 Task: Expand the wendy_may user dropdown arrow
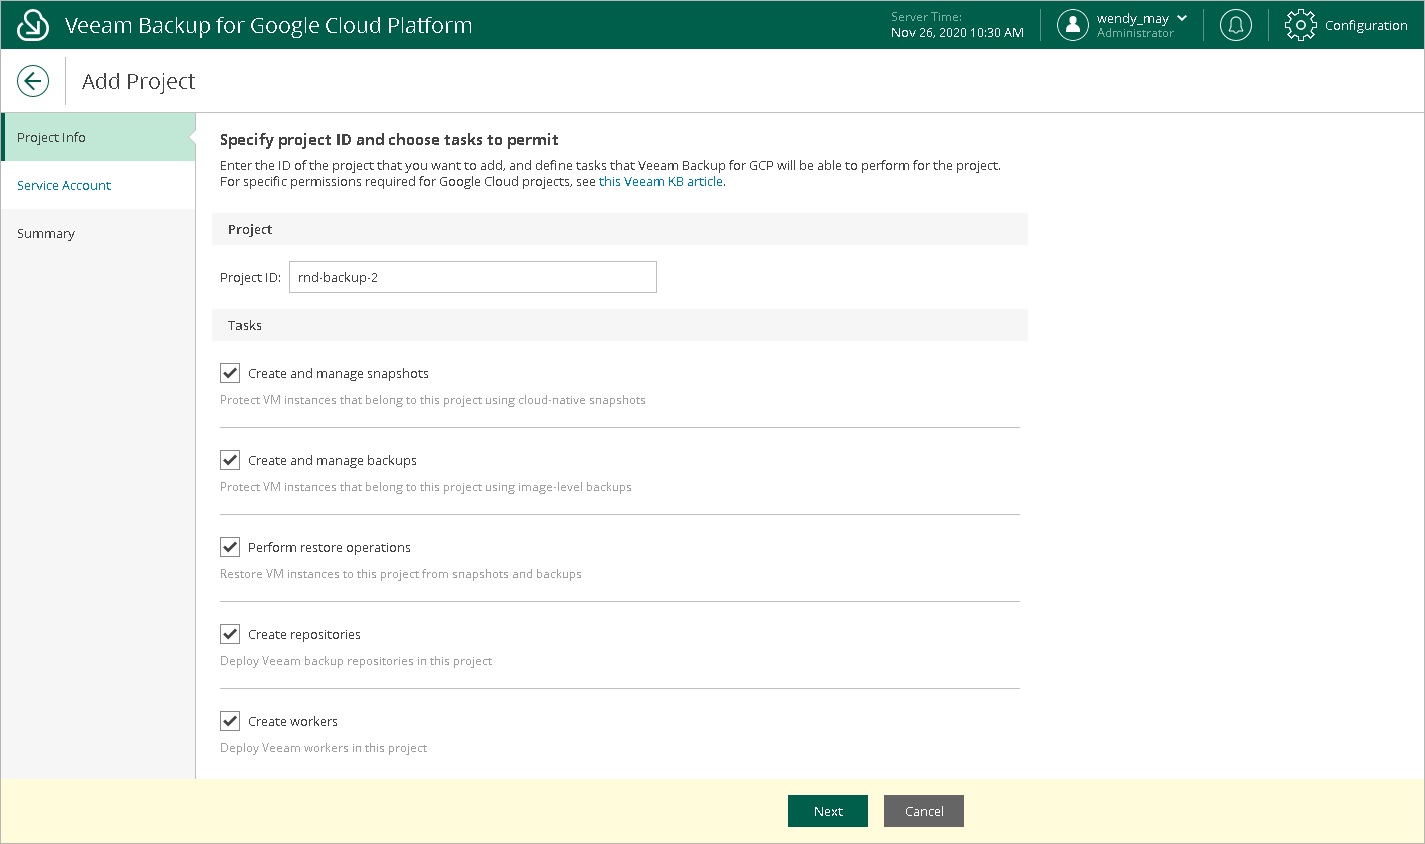click(x=1182, y=18)
